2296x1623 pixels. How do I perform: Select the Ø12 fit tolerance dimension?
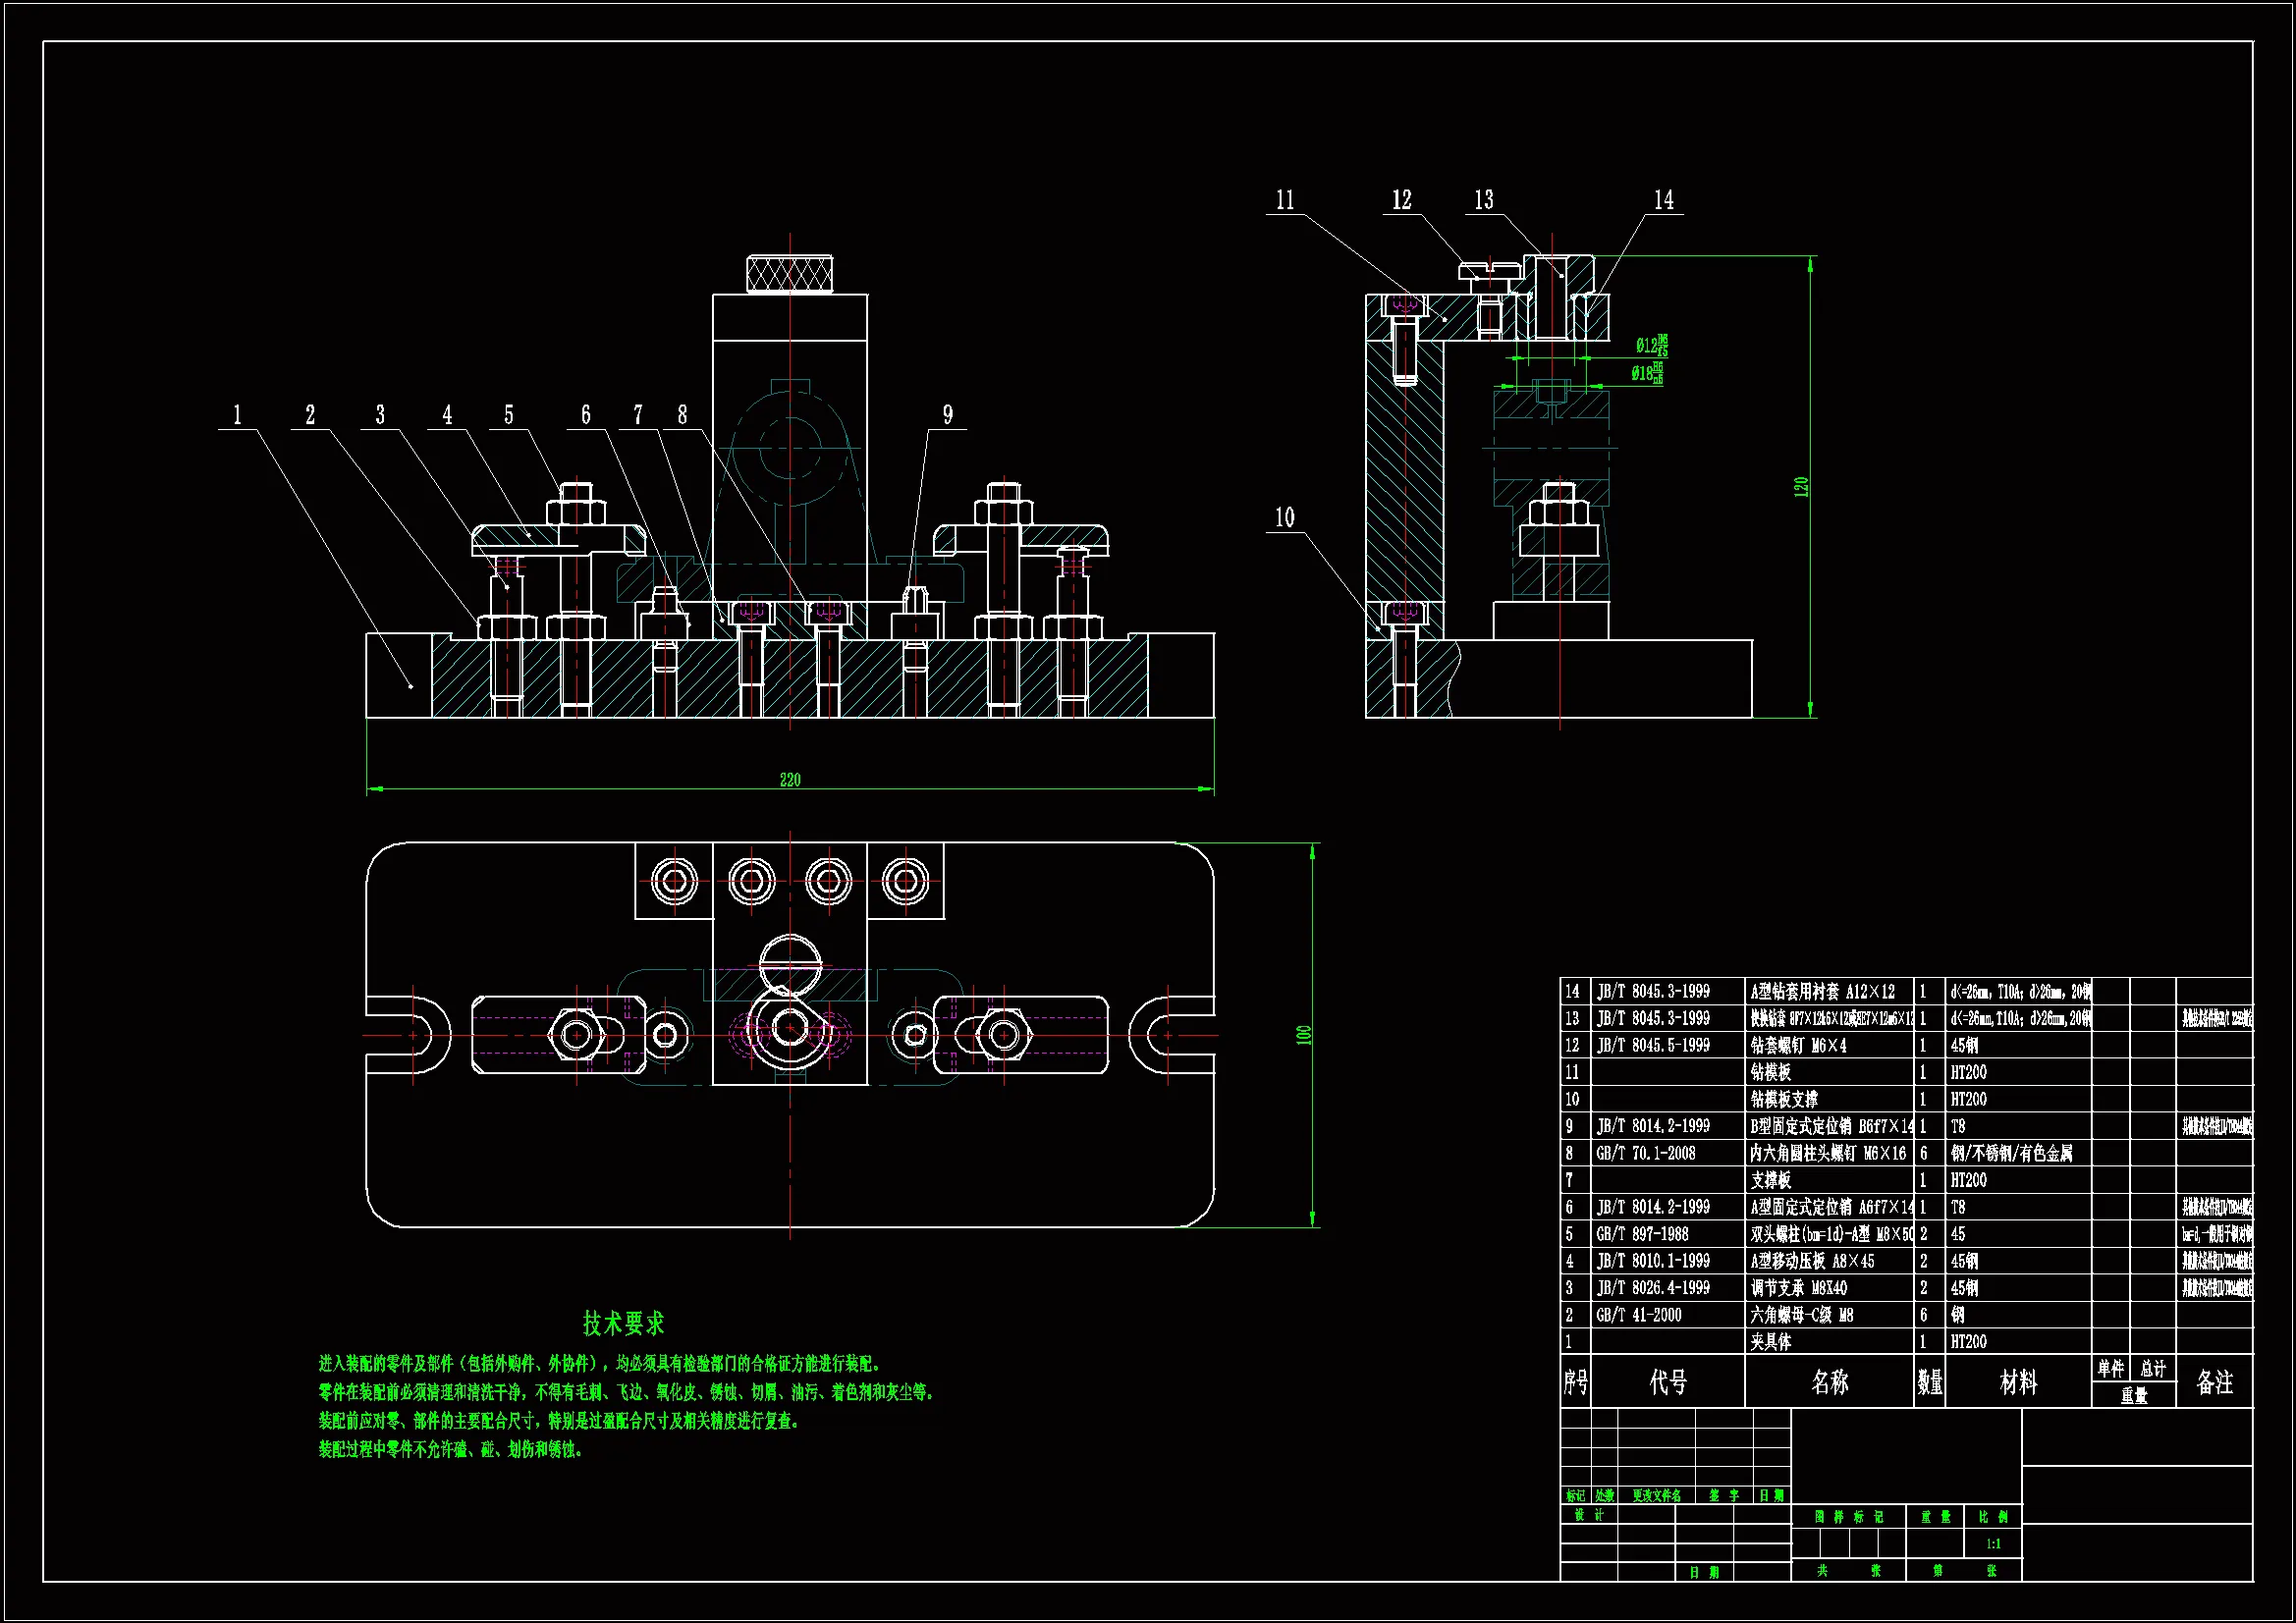pos(1651,346)
